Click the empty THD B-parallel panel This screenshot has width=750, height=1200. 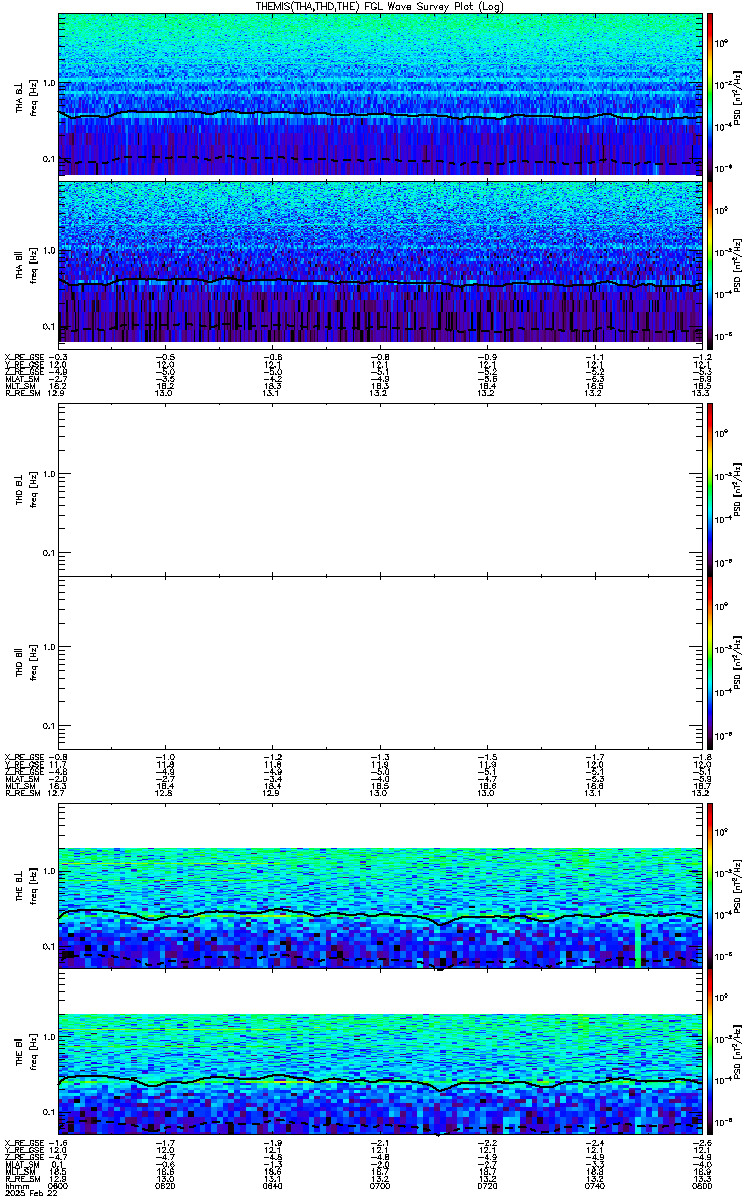(381, 662)
